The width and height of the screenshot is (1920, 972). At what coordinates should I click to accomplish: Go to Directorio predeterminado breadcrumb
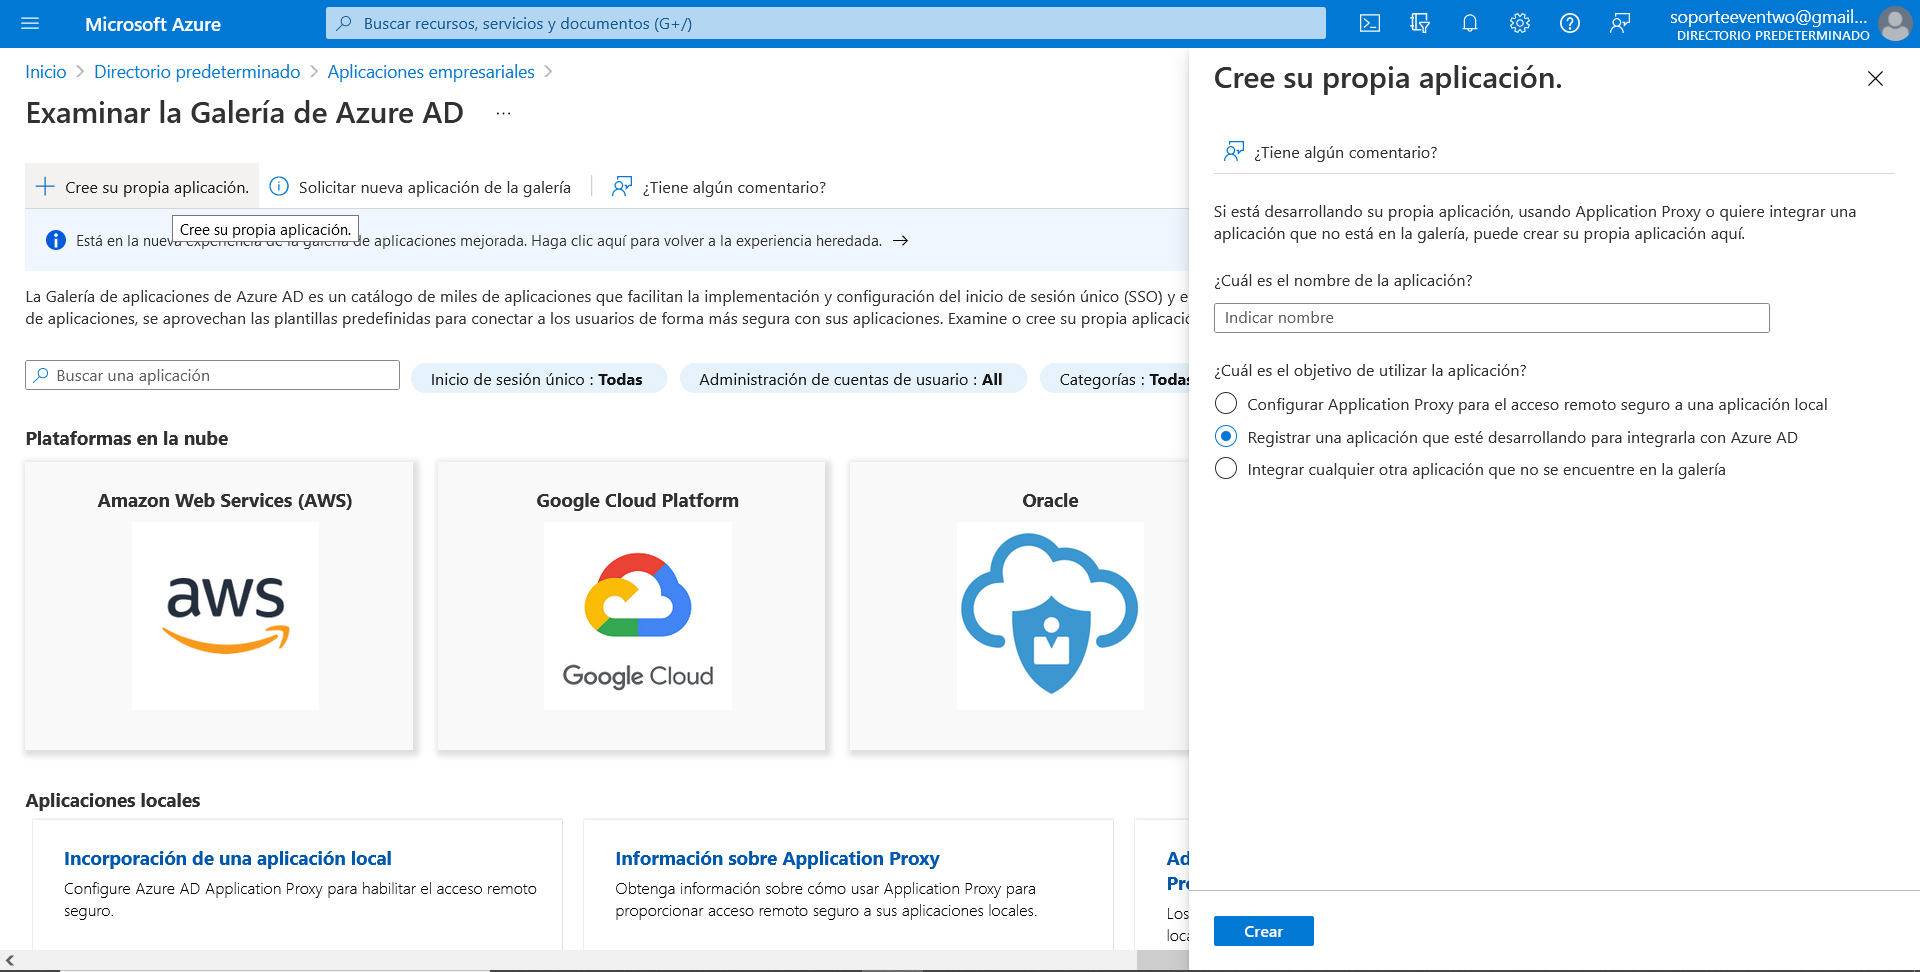(x=197, y=72)
